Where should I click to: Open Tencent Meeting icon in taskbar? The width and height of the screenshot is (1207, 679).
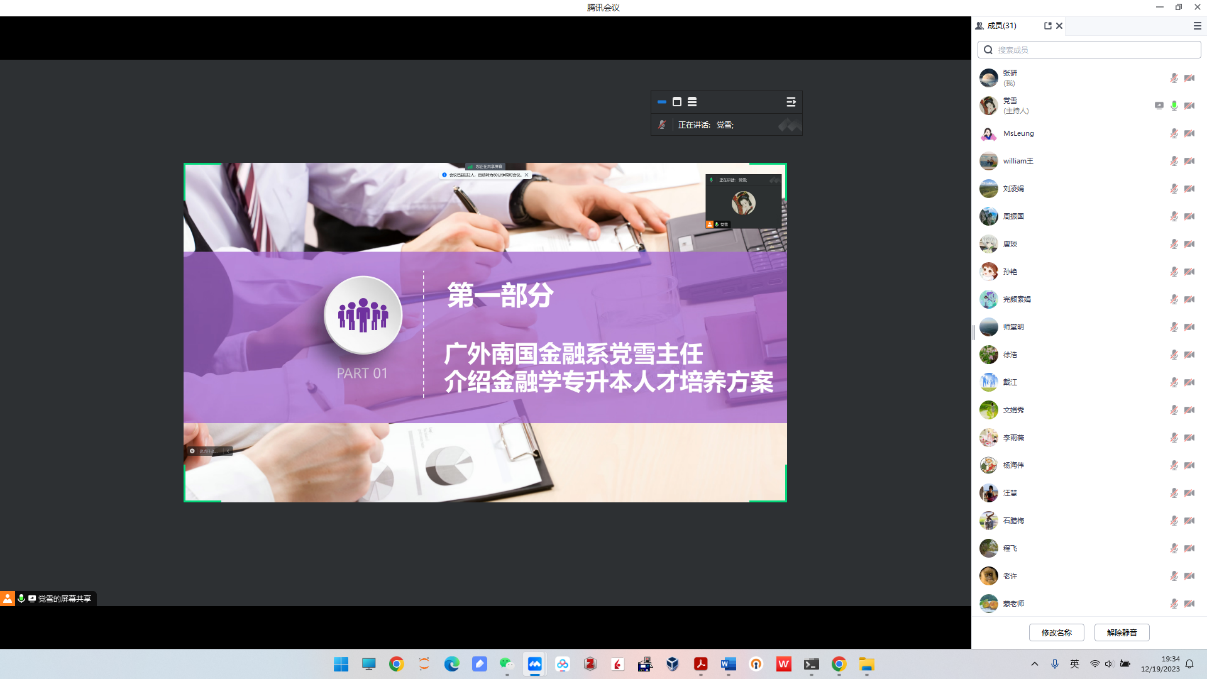(535, 664)
